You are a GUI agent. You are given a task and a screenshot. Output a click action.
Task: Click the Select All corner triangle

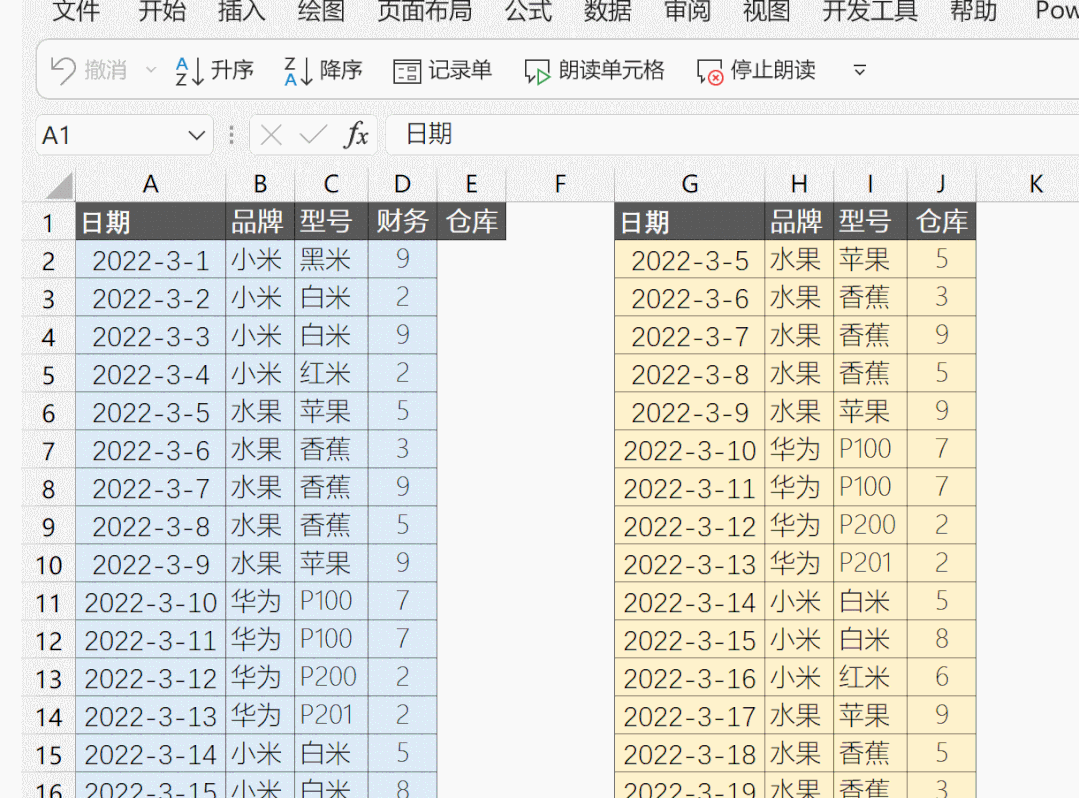pyautogui.click(x=61, y=186)
